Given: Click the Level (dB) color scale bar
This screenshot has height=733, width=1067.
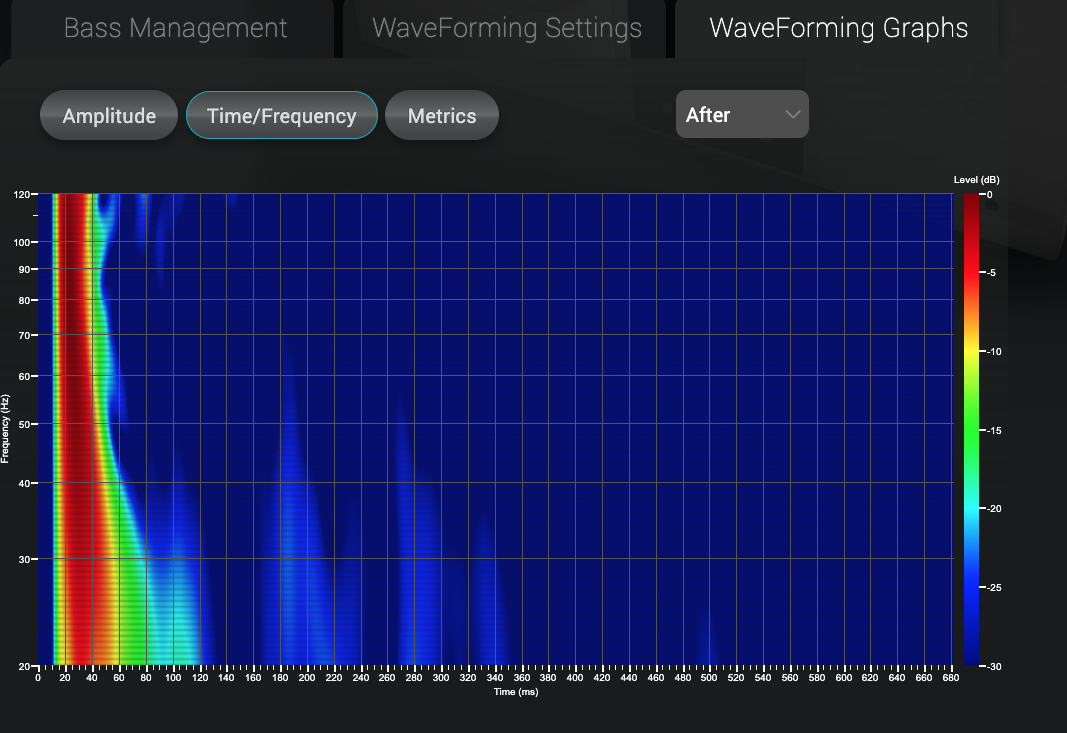Looking at the screenshot, I should (970, 429).
